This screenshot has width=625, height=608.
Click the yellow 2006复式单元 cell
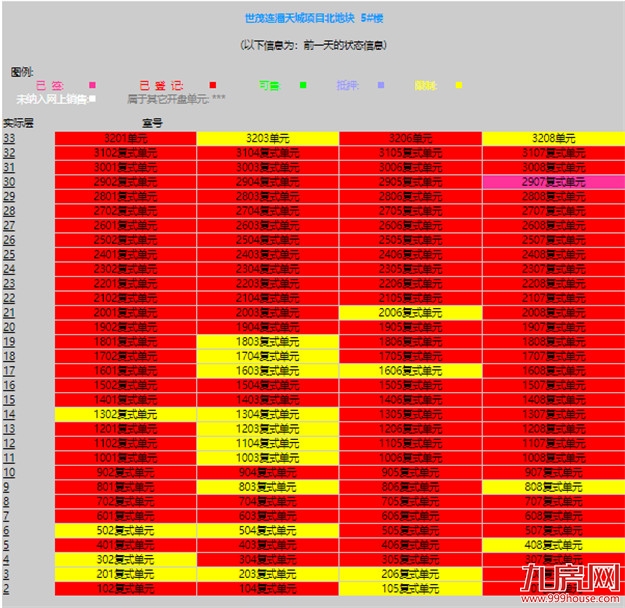pos(410,313)
